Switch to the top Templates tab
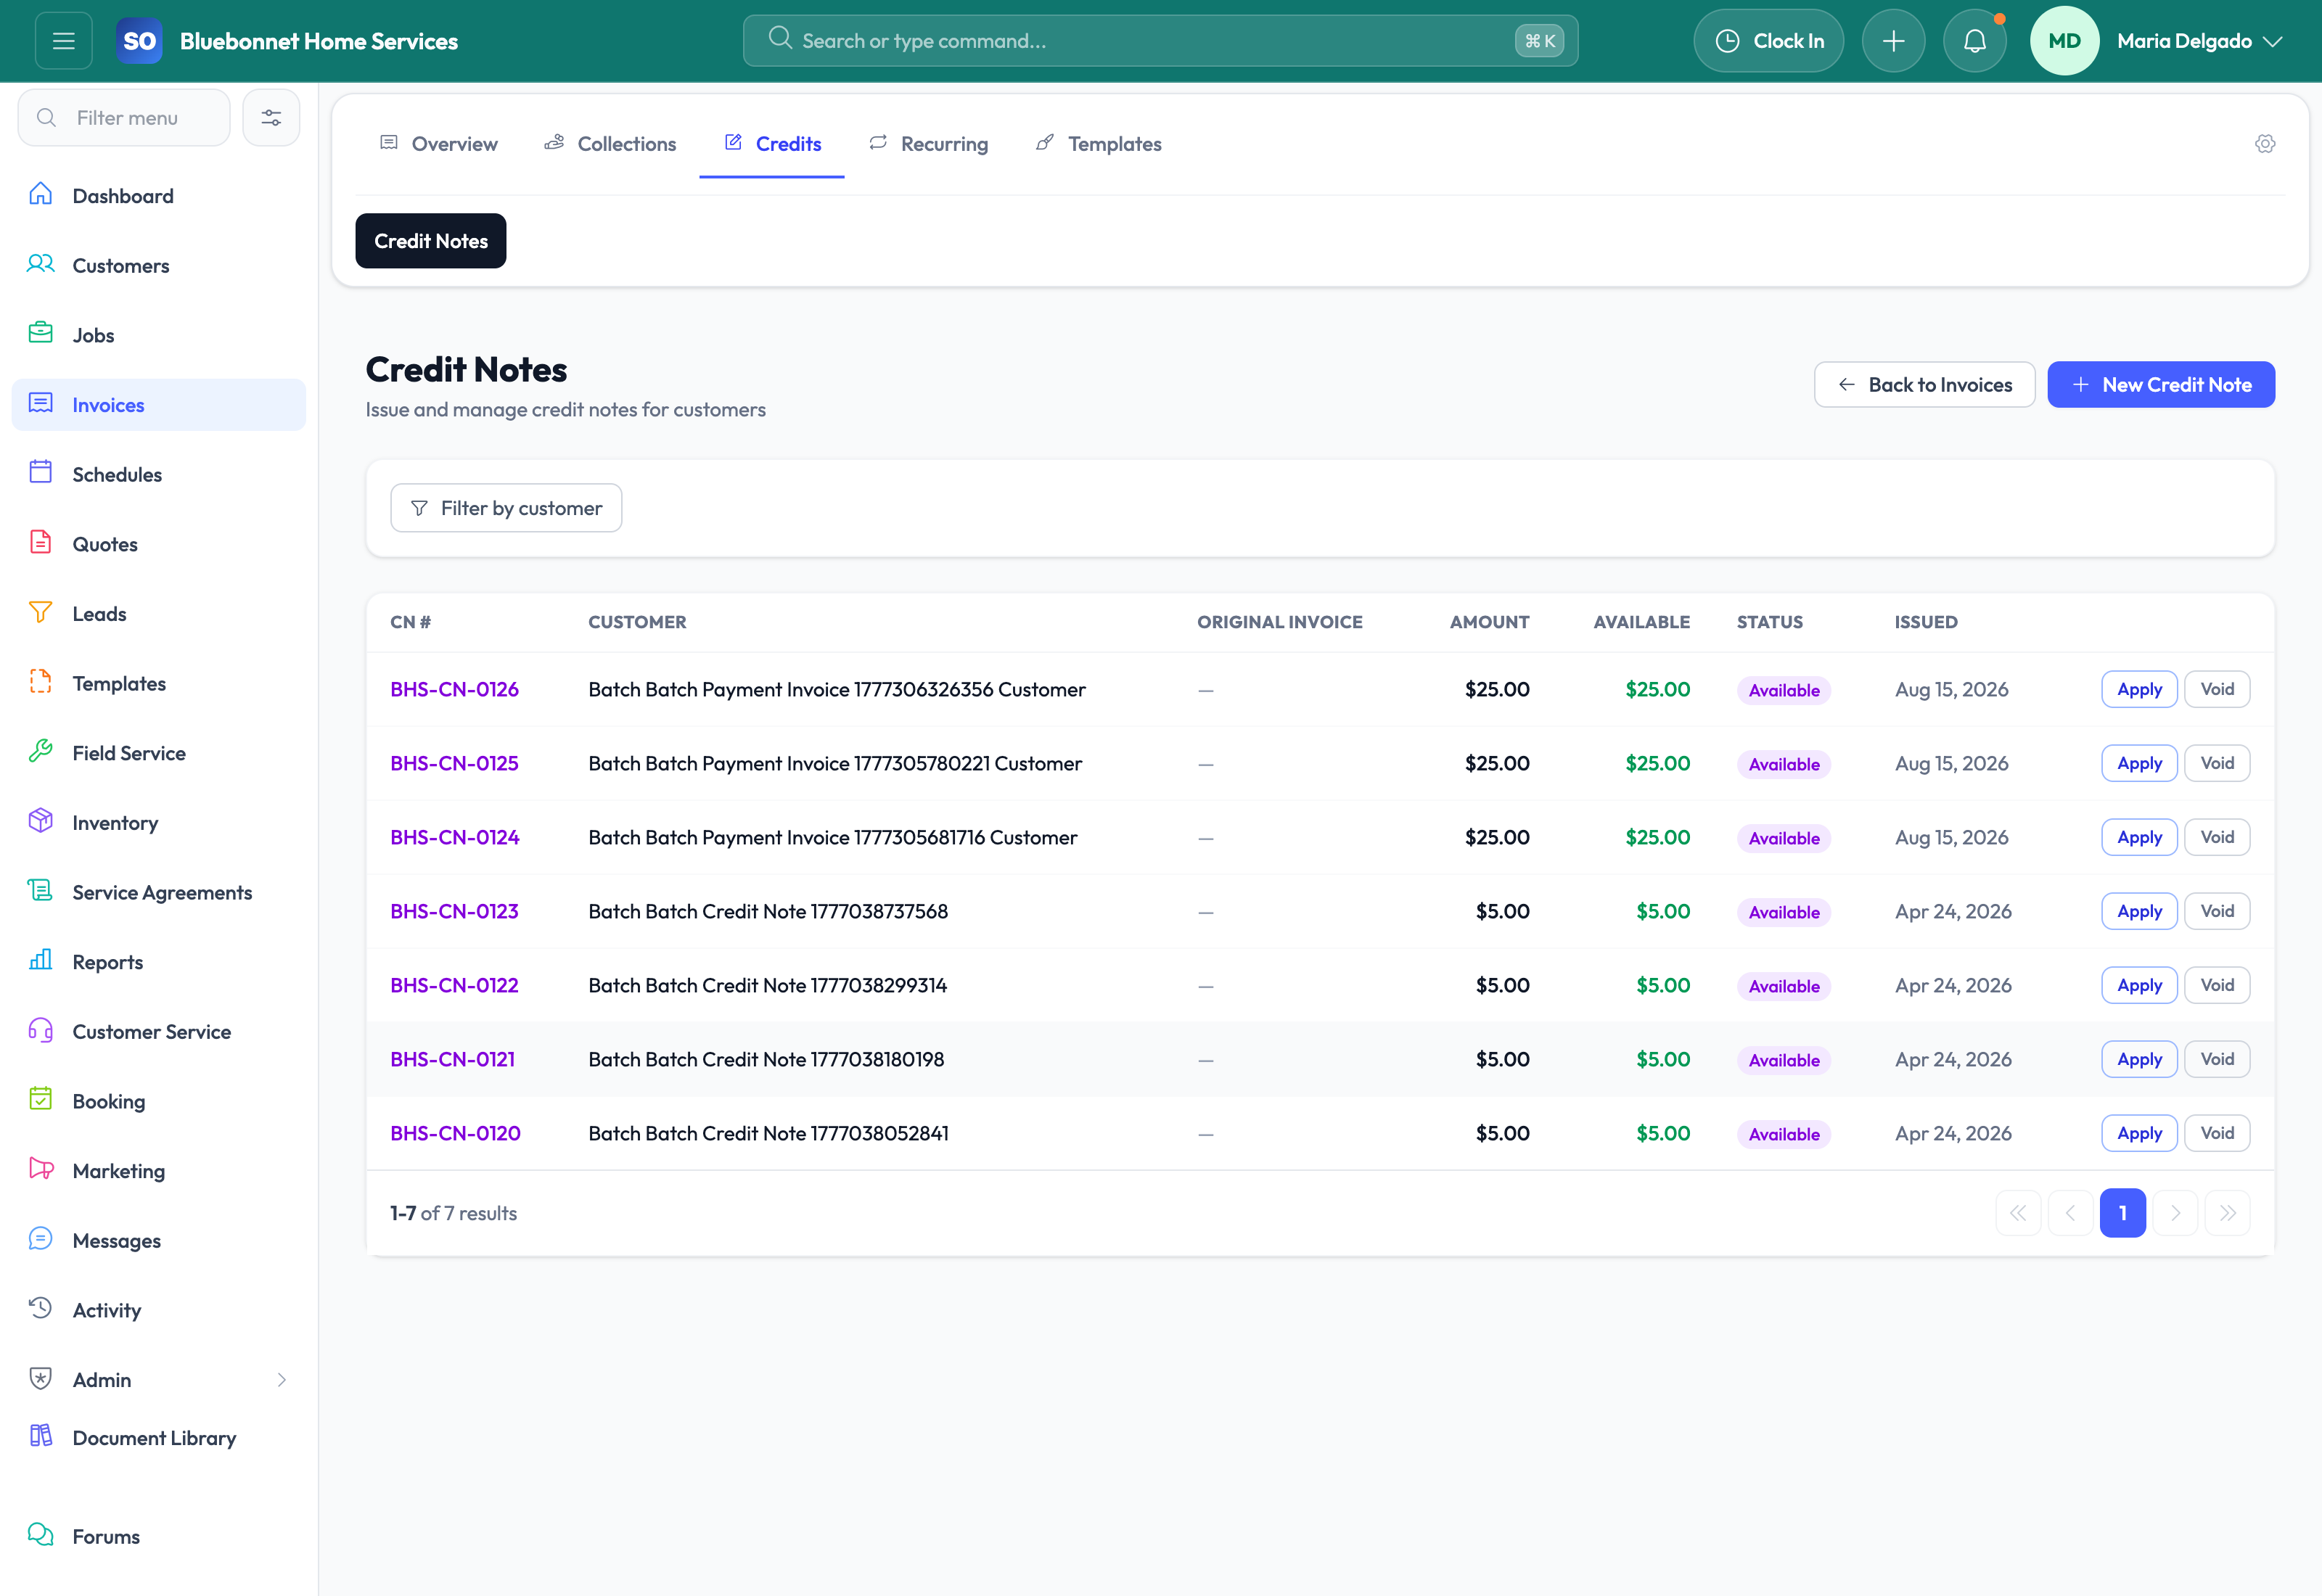The height and width of the screenshot is (1596, 2322). (x=1098, y=144)
